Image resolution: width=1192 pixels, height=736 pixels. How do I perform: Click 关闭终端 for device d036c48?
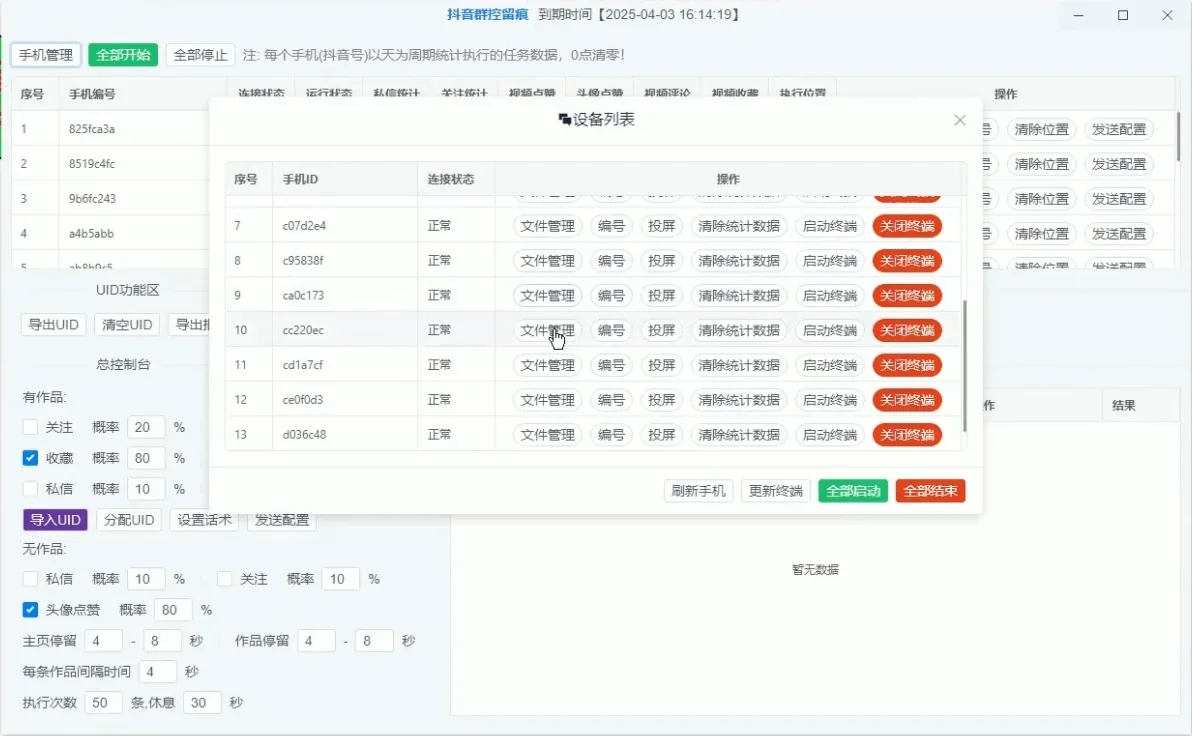point(907,435)
